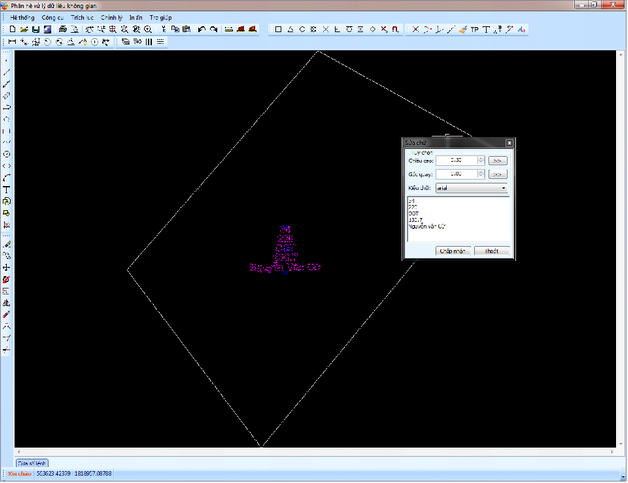Click the Cửa sổ lệnh tab at bottom
This screenshot has width=628, height=483.
point(32,463)
